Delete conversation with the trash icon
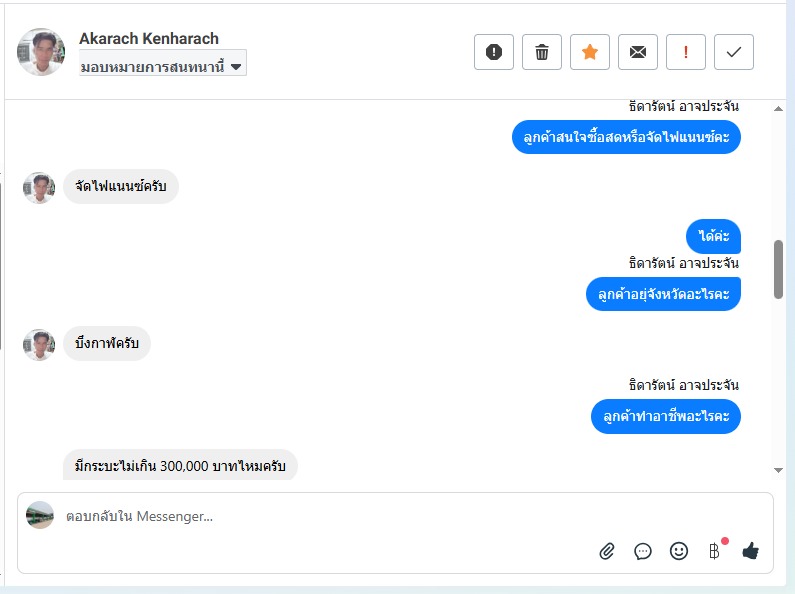Image resolution: width=795 pixels, height=594 pixels. coord(542,52)
